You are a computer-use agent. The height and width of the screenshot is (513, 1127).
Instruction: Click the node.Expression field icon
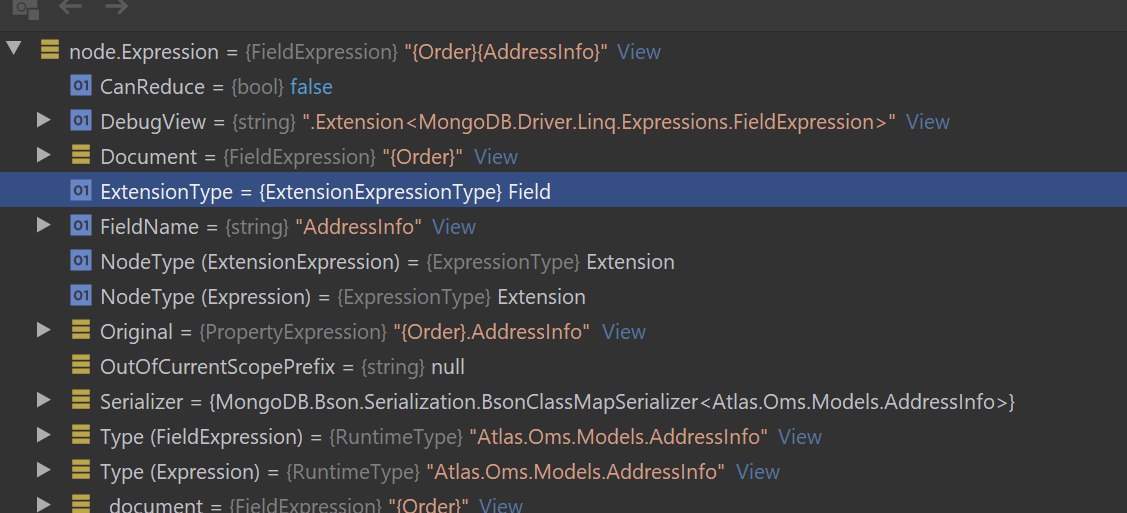tap(48, 51)
